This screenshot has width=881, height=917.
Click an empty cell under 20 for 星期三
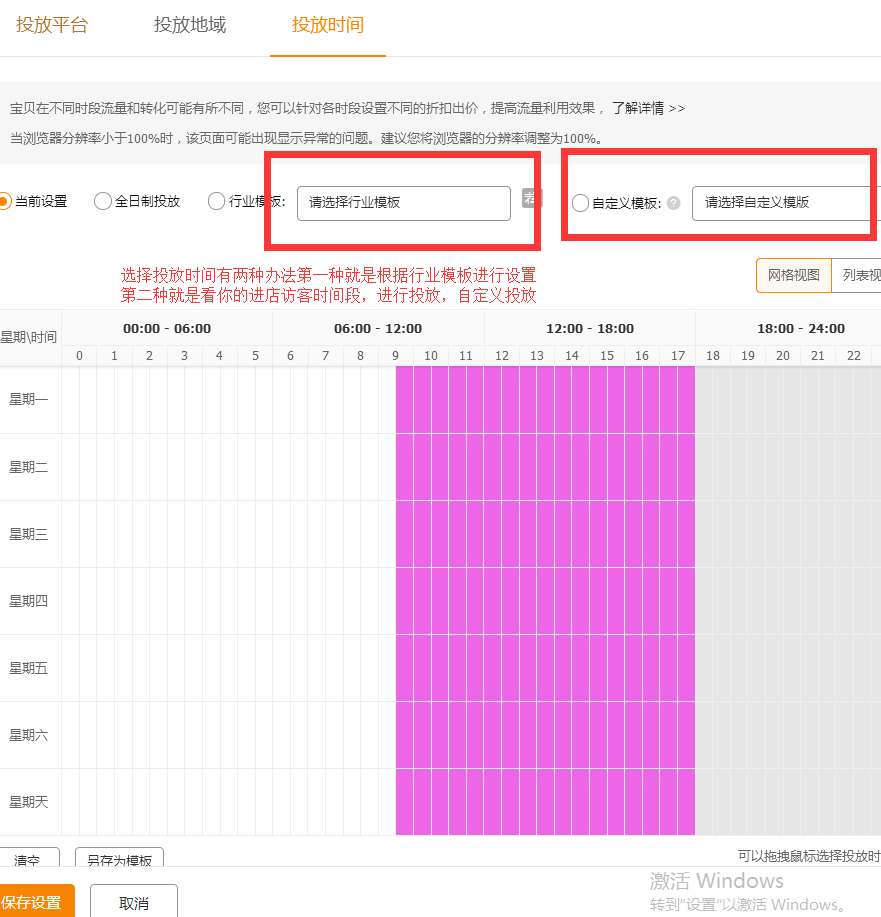(783, 532)
